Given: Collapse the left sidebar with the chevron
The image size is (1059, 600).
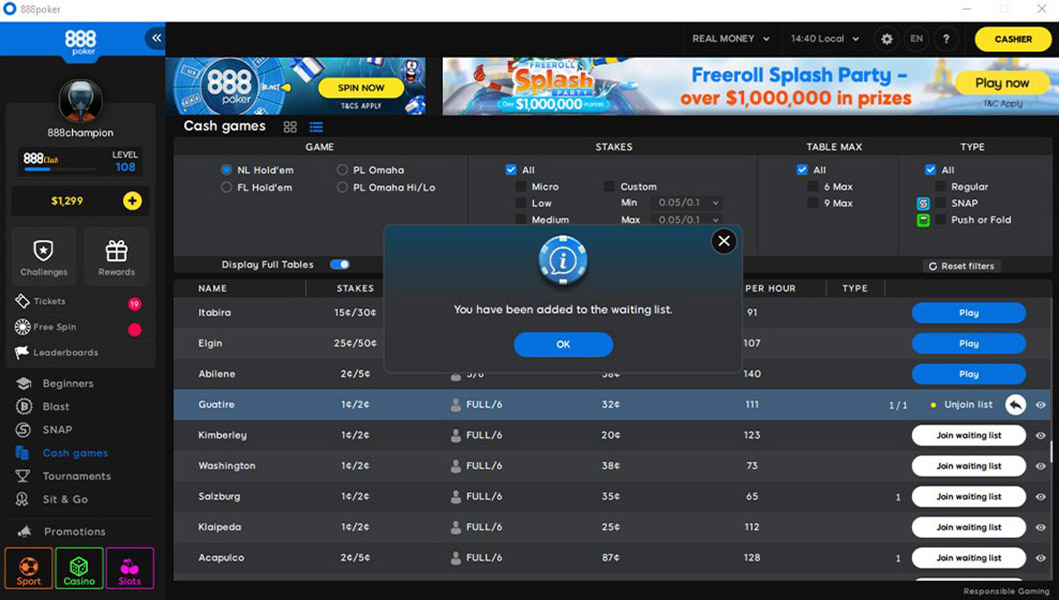Looking at the screenshot, I should coord(154,39).
